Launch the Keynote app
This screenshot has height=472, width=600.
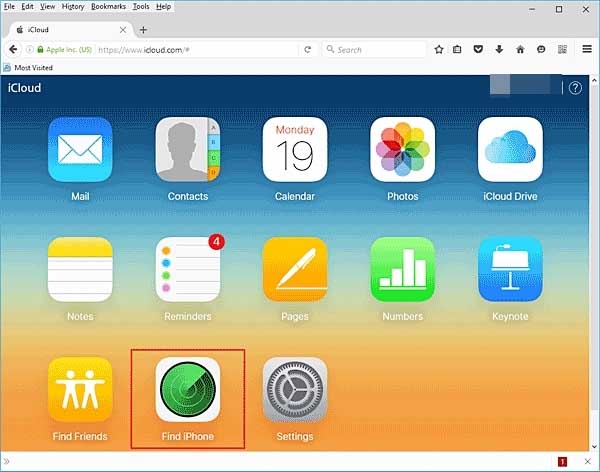coord(510,269)
